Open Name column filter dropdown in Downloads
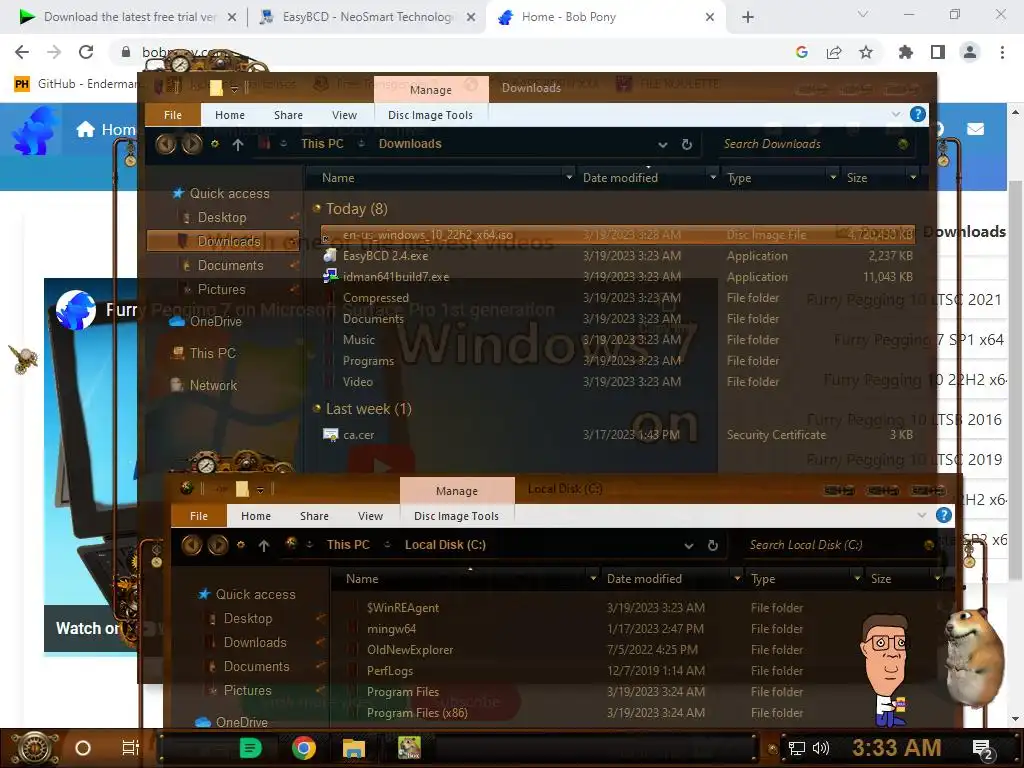The width and height of the screenshot is (1024, 768). [x=569, y=178]
